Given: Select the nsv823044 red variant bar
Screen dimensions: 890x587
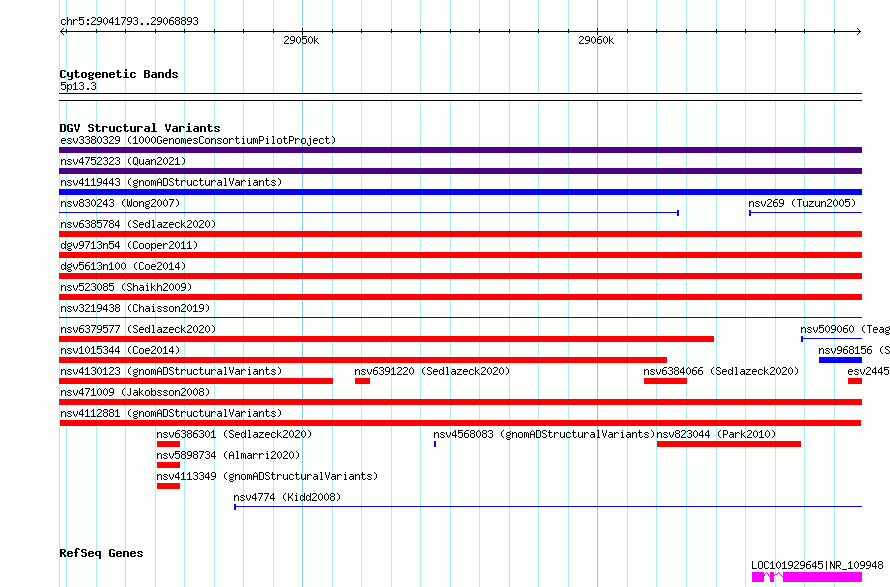Looking at the screenshot, I should 729,444.
